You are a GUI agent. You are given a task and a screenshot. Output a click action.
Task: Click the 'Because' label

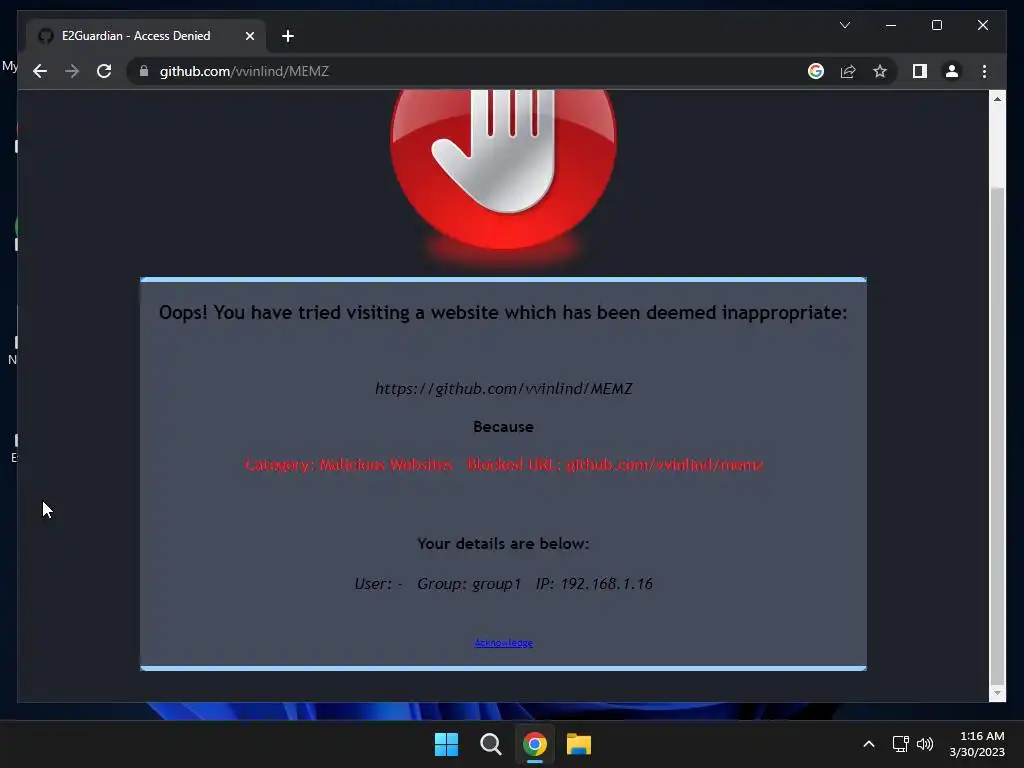point(504,427)
